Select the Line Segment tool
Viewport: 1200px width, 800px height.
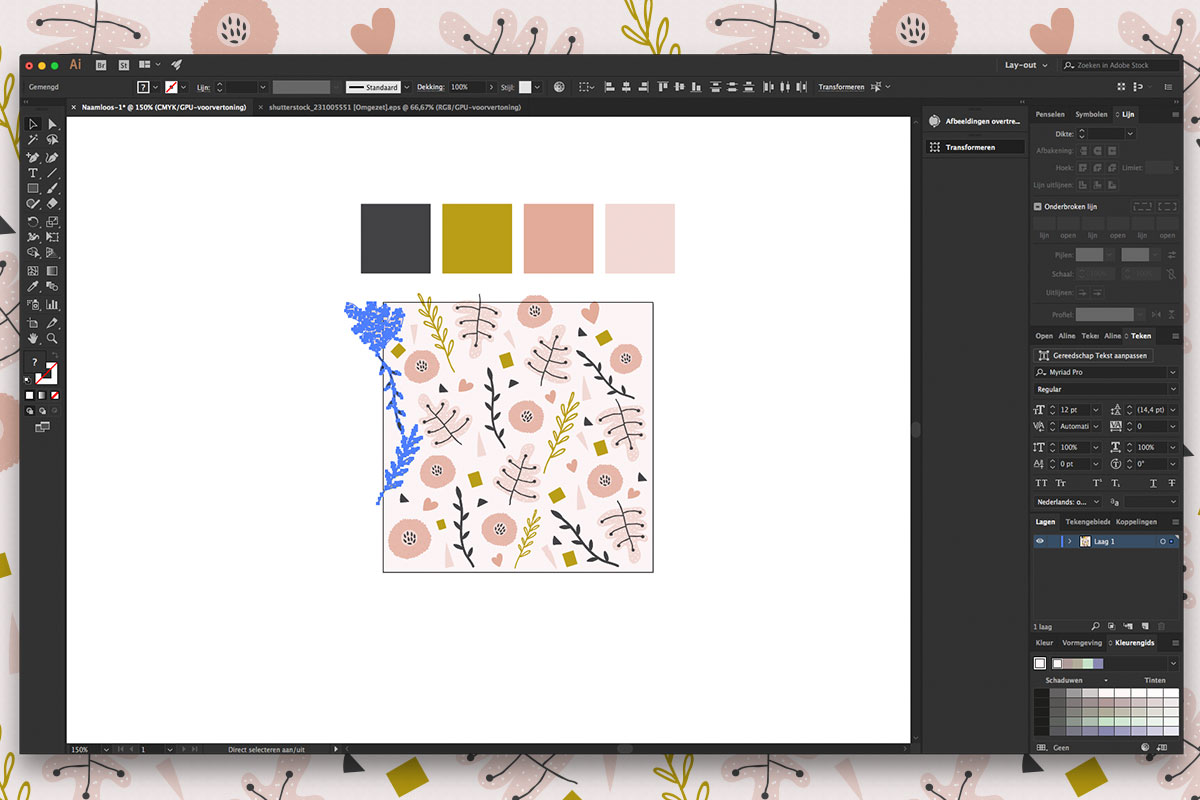(x=52, y=173)
